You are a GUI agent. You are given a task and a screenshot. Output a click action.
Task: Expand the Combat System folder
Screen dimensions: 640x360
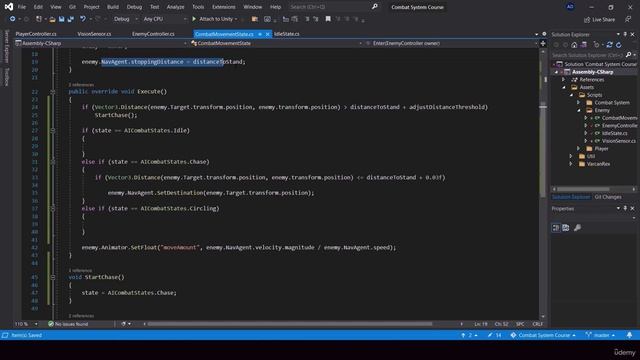click(578, 102)
